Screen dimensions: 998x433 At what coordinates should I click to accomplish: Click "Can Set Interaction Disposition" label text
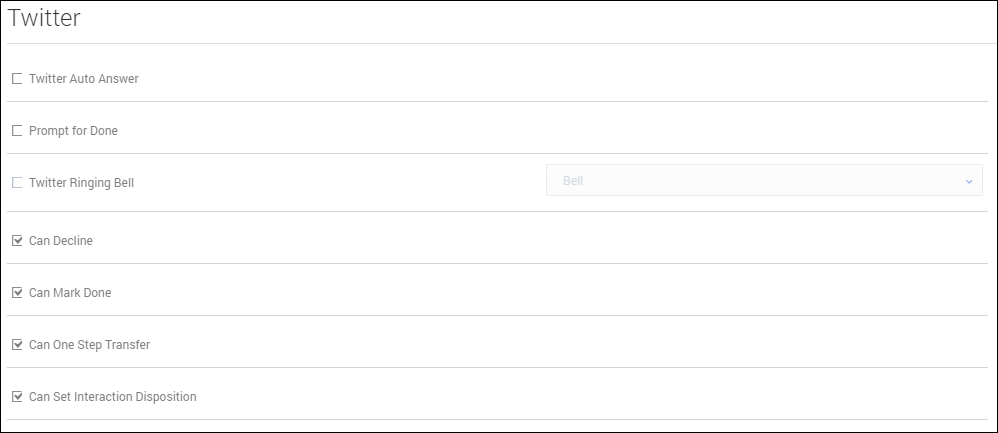112,397
